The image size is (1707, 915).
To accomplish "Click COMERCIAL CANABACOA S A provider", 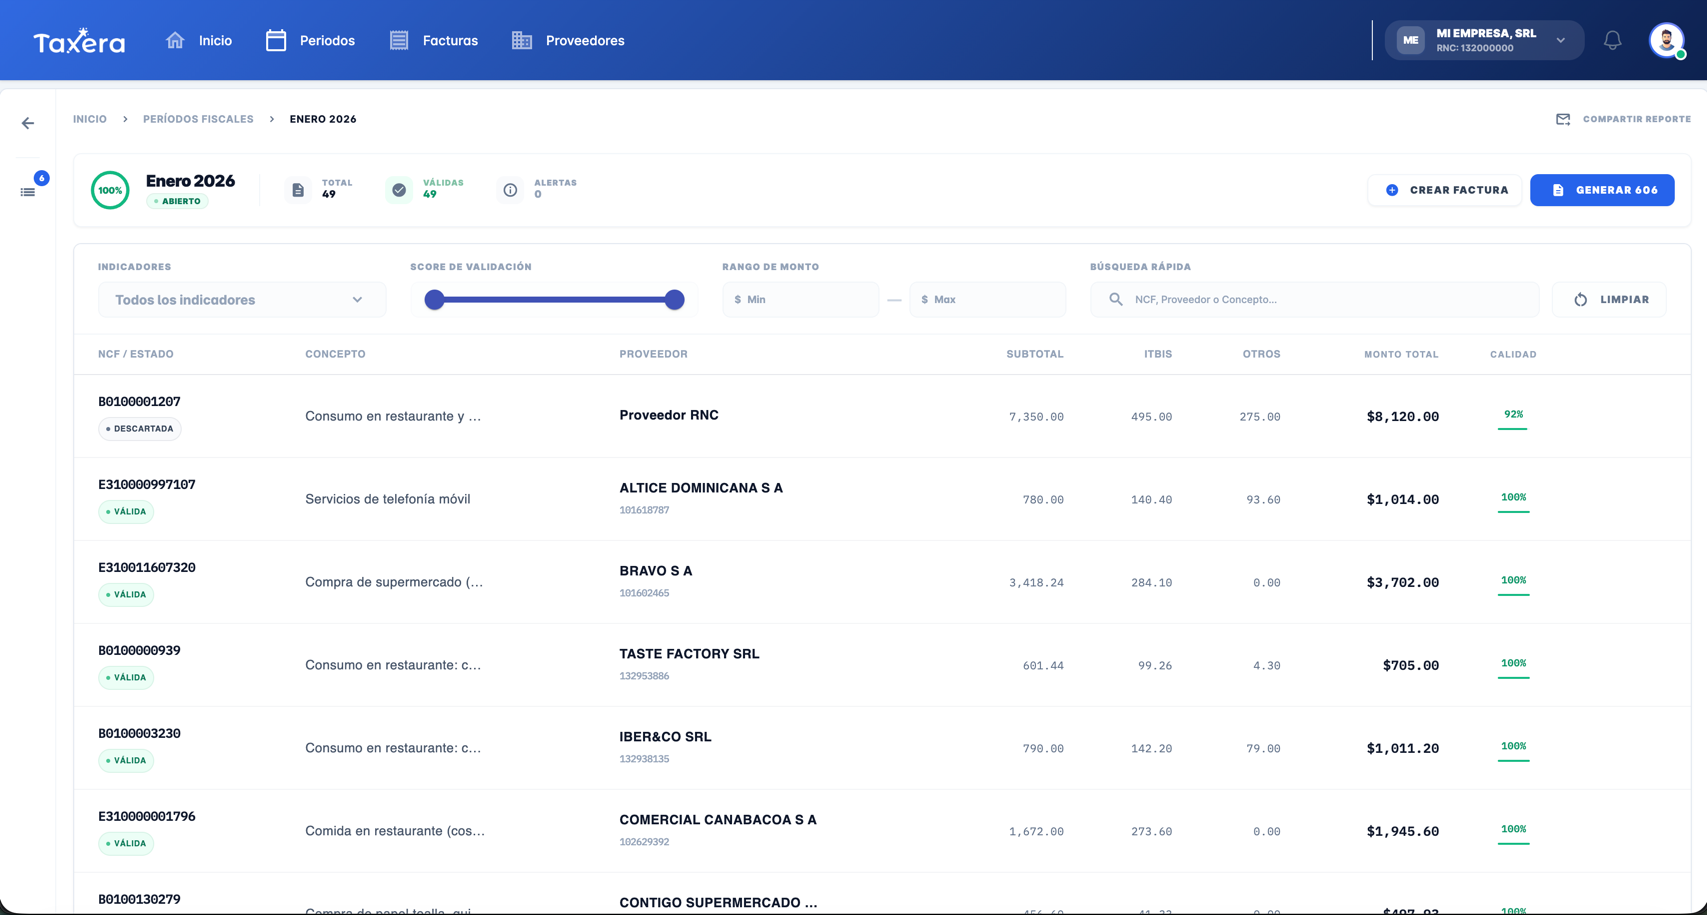I will (x=718, y=820).
